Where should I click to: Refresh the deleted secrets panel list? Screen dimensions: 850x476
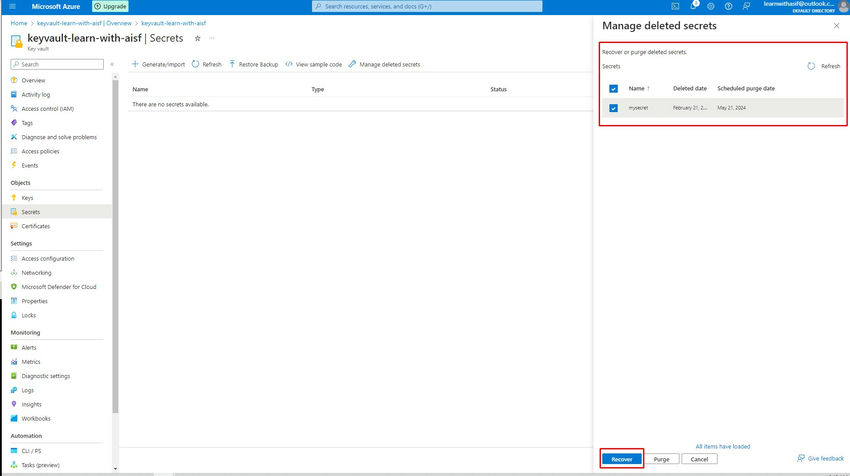(x=823, y=66)
